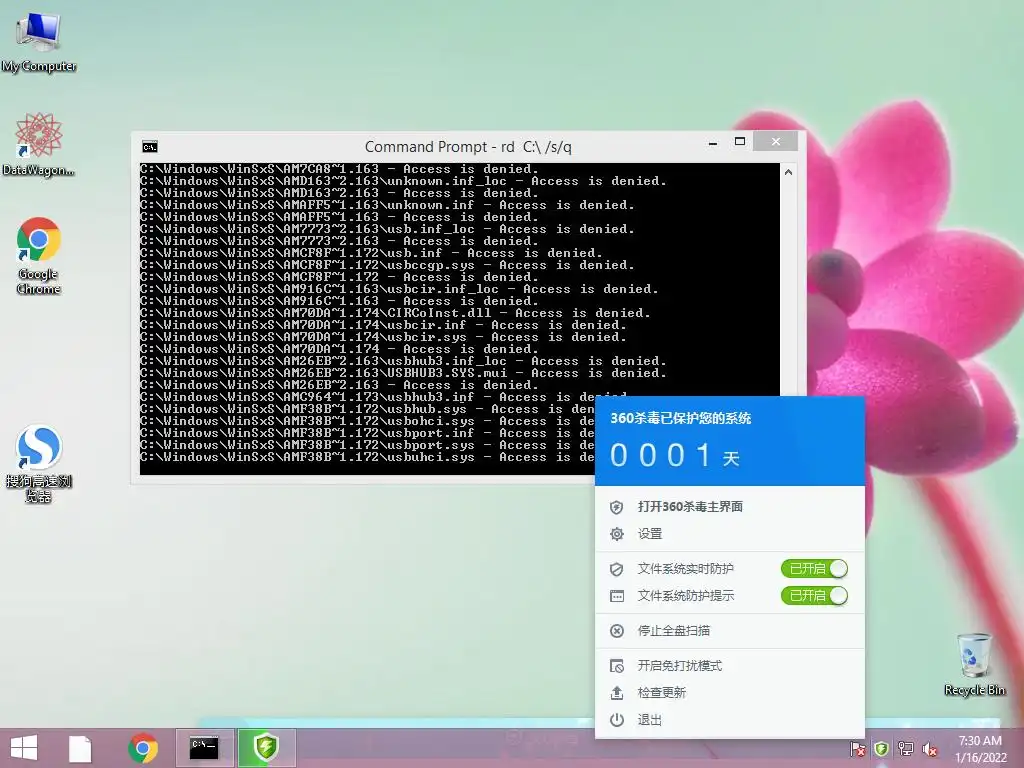Click the muted volume tray icon
The height and width of the screenshot is (768, 1024).
[930, 748]
